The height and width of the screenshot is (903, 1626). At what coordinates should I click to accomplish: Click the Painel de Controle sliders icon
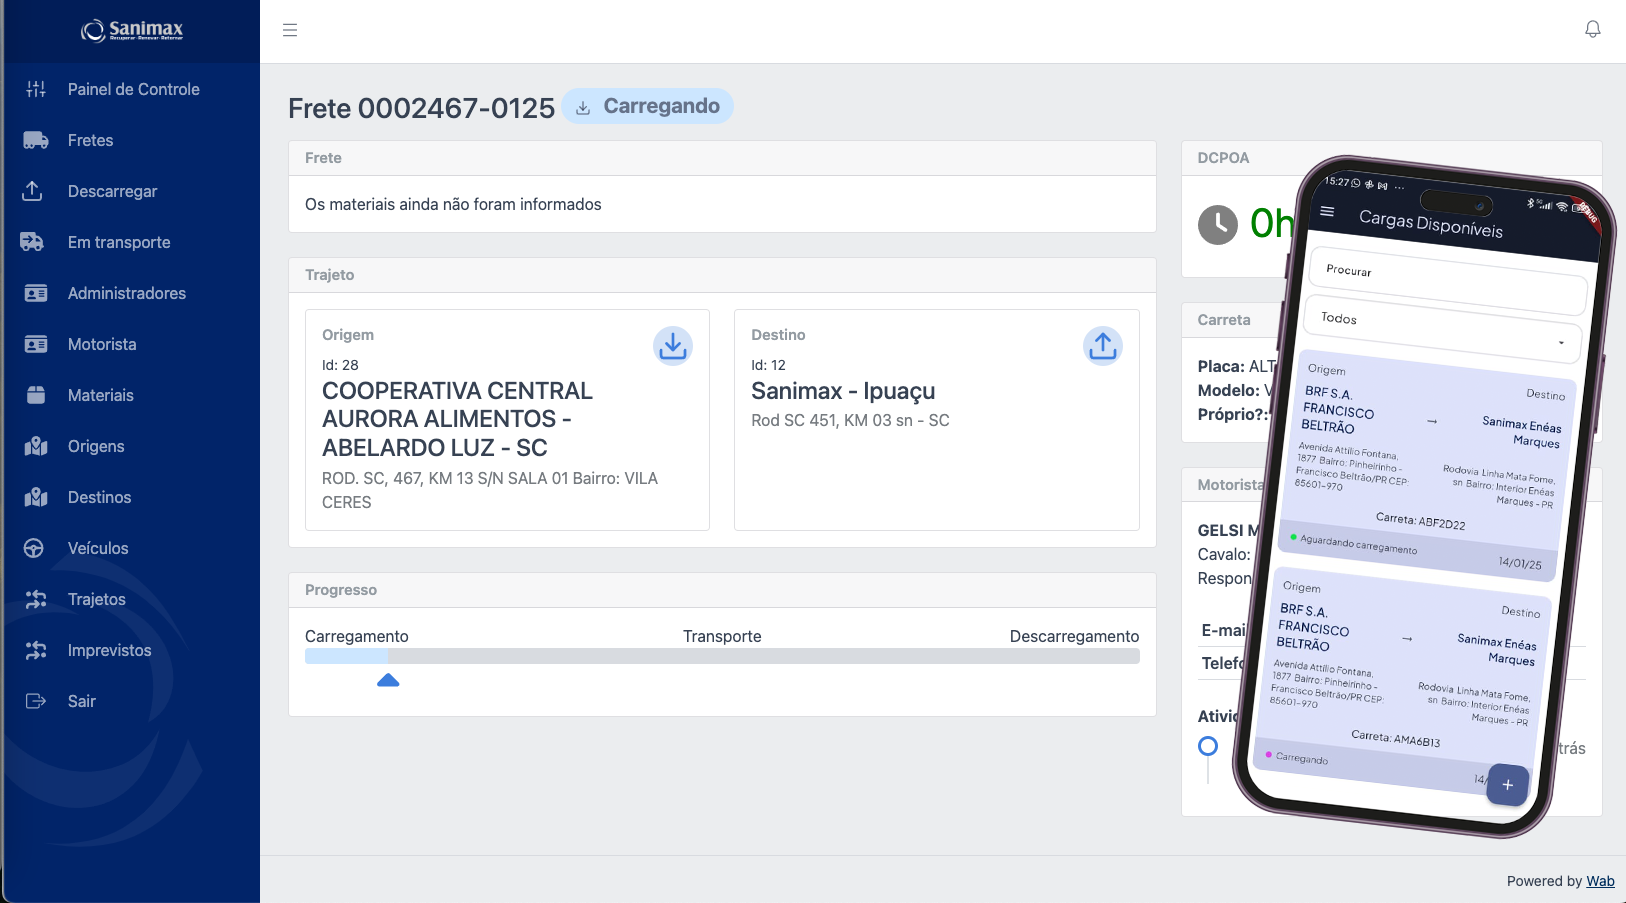coord(36,89)
